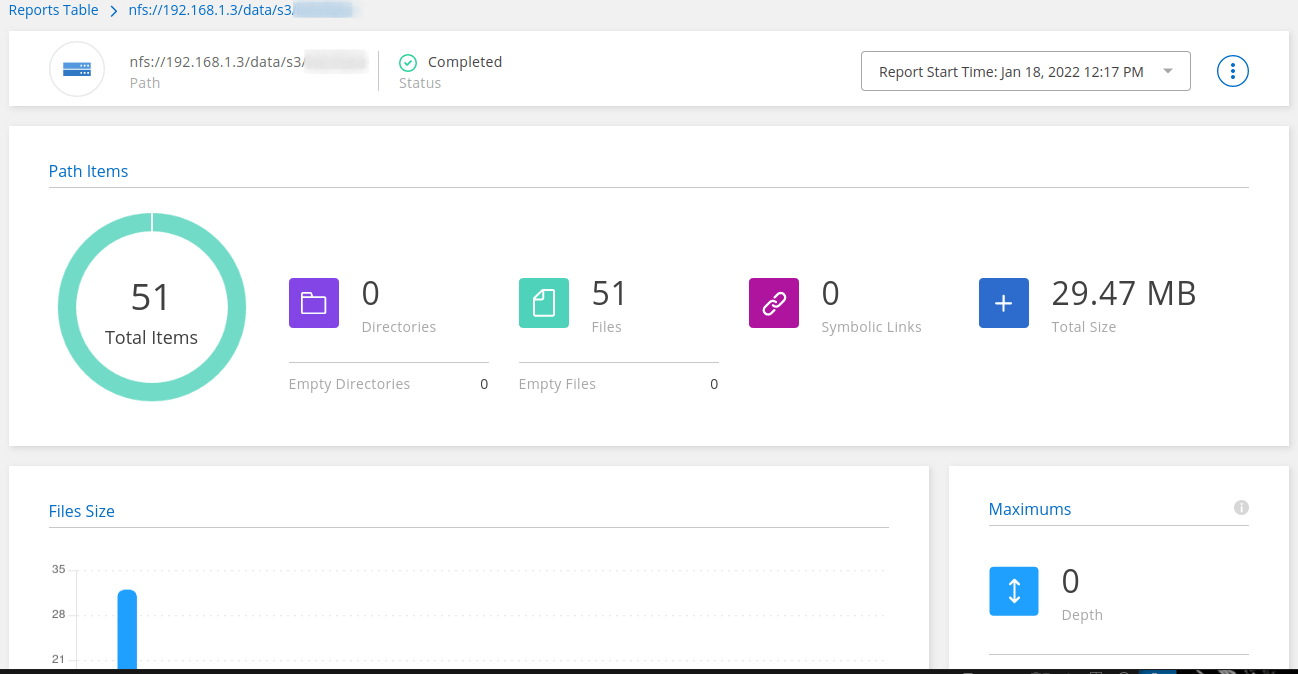
Task: Select the teal Files icon
Action: tap(544, 303)
